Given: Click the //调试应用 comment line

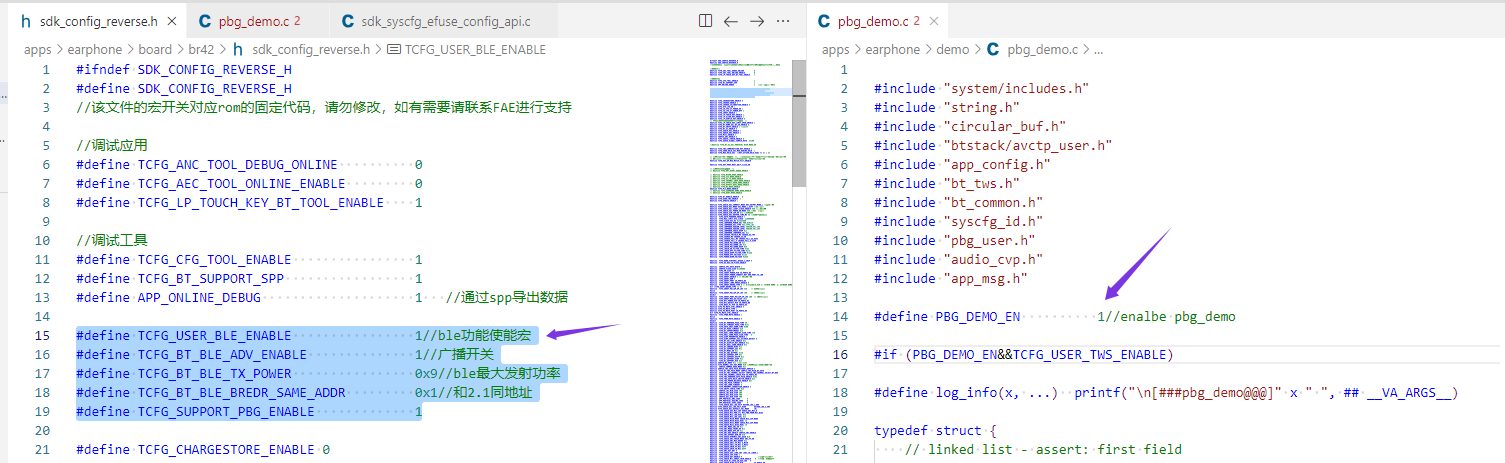Looking at the screenshot, I should click(x=111, y=145).
